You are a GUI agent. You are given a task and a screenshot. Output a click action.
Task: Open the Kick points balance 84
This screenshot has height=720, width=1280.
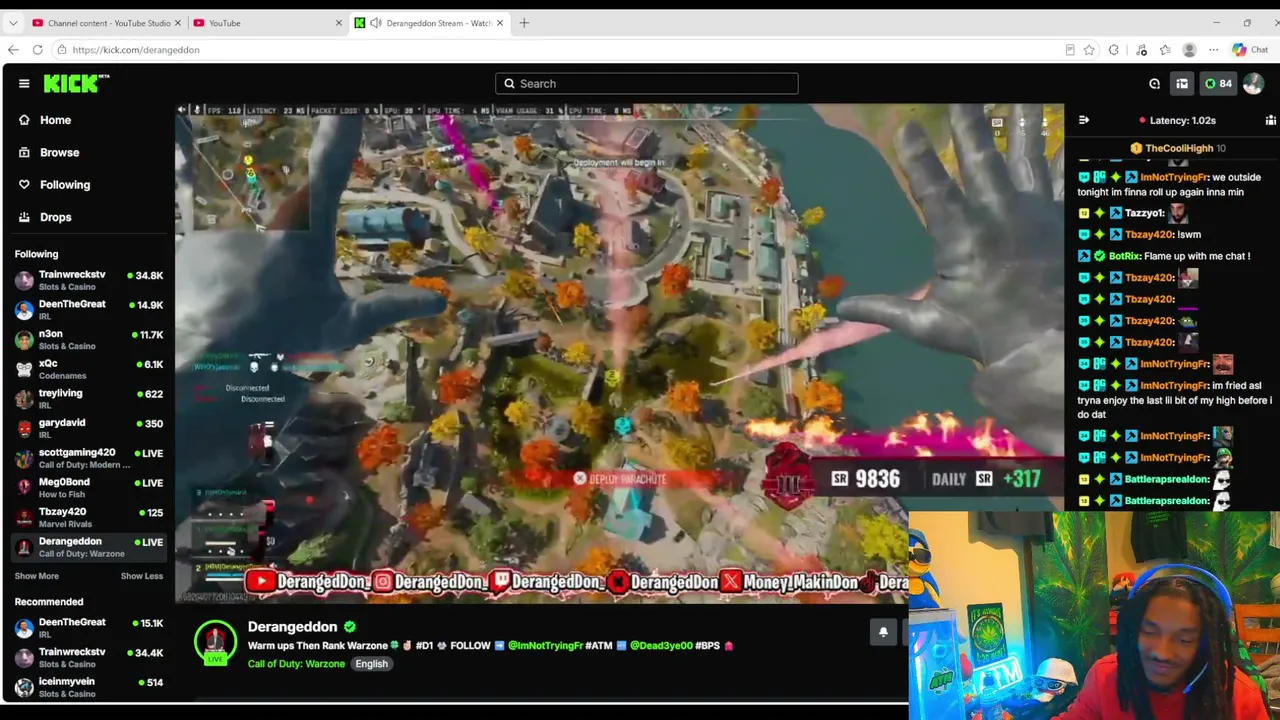pyautogui.click(x=1218, y=84)
